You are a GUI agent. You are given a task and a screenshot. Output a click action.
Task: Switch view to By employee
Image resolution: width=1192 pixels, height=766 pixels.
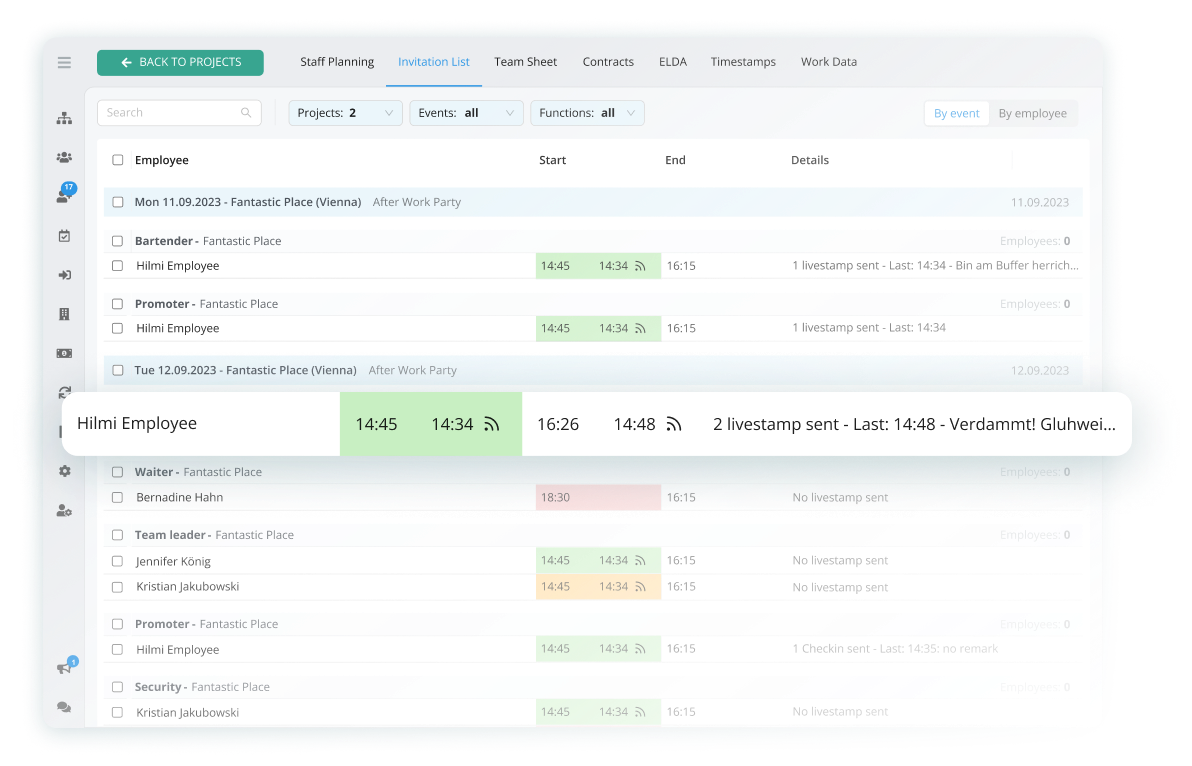[x=1032, y=113]
